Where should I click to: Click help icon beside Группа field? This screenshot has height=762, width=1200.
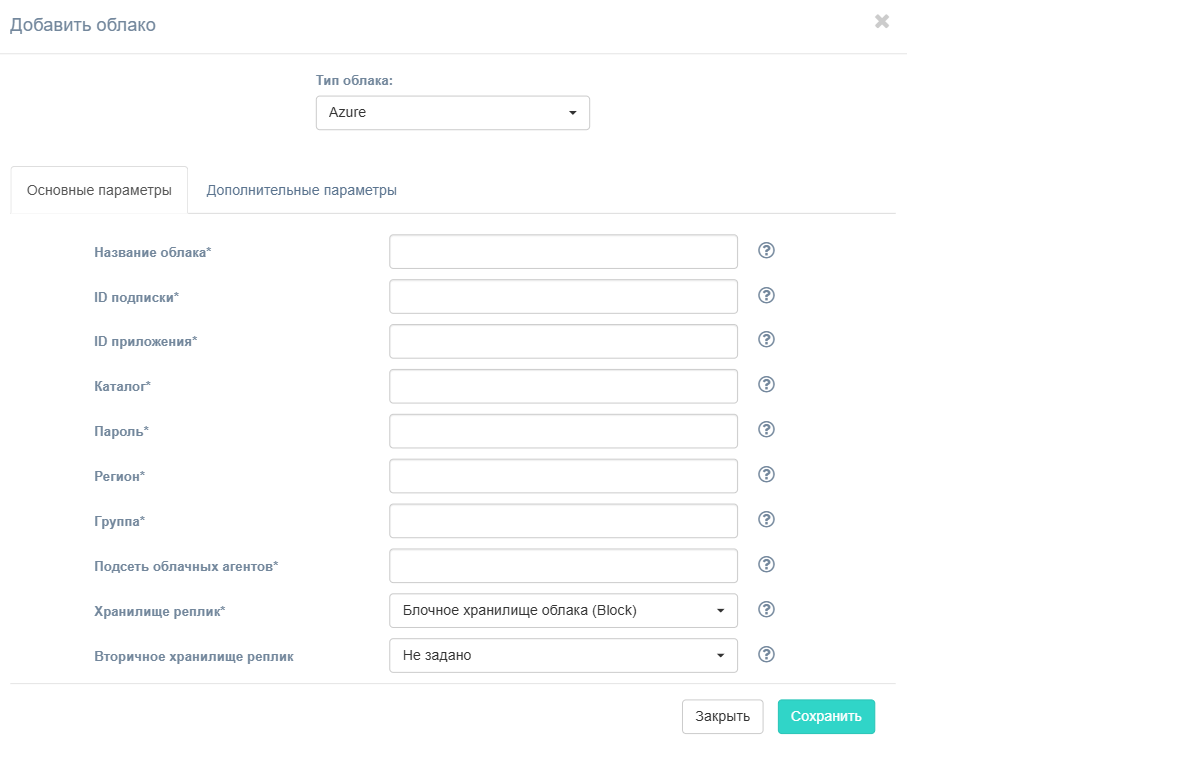(x=767, y=520)
